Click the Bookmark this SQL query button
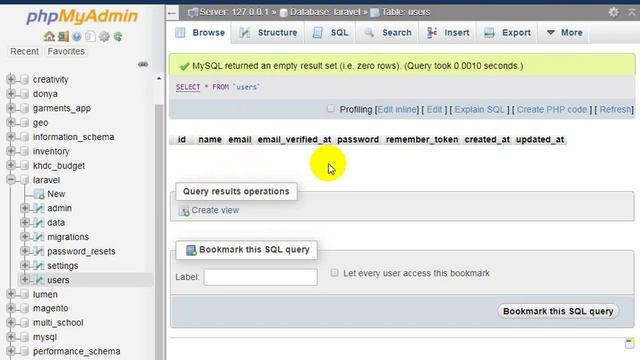The width and height of the screenshot is (640, 360). 558,311
